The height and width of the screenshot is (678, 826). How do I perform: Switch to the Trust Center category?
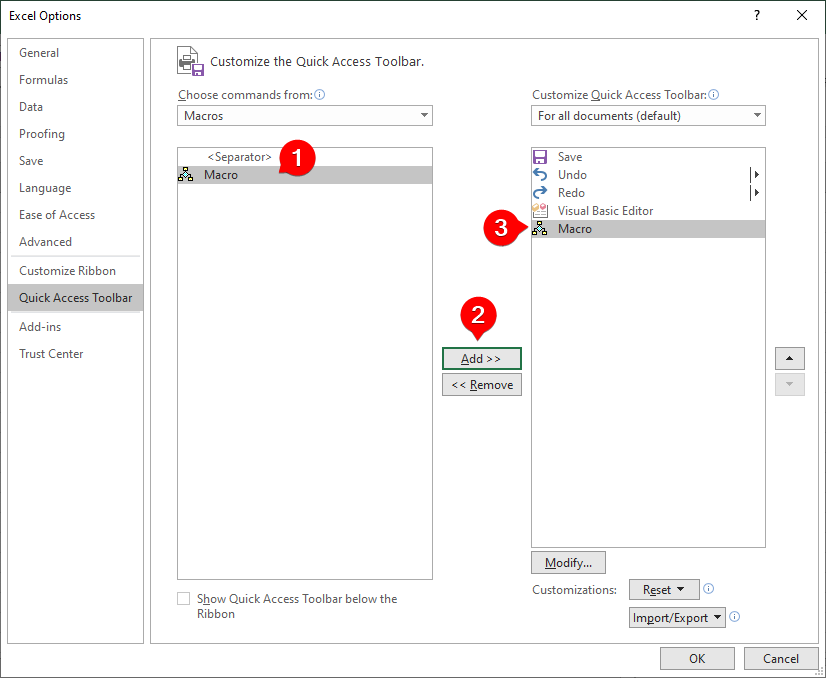point(76,354)
